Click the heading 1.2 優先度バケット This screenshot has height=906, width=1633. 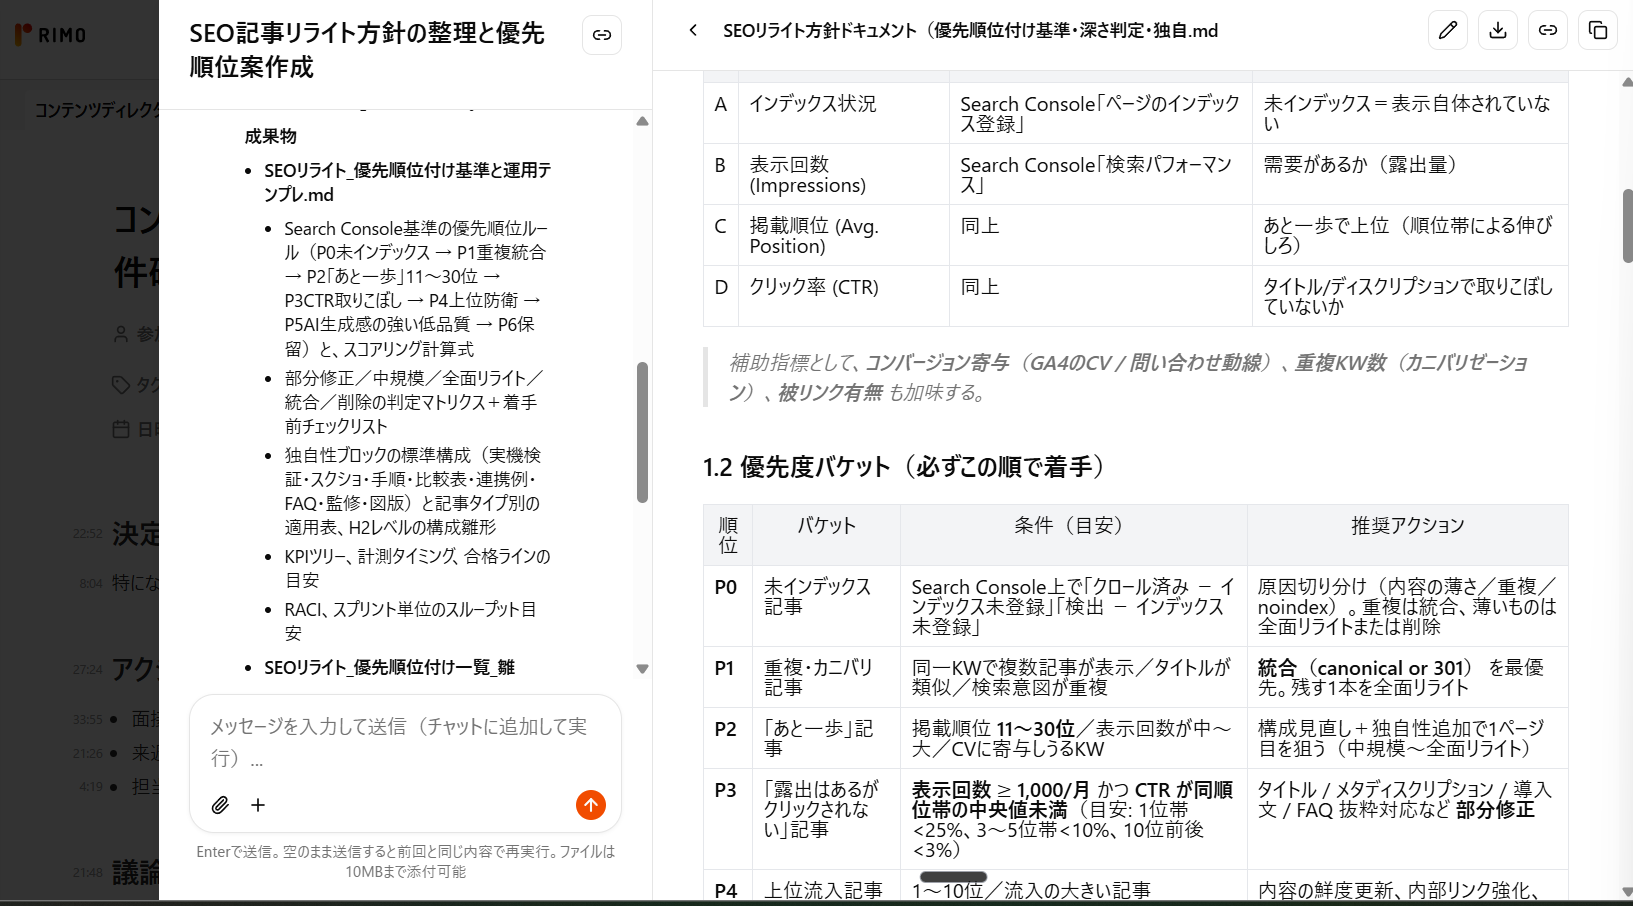click(x=905, y=467)
